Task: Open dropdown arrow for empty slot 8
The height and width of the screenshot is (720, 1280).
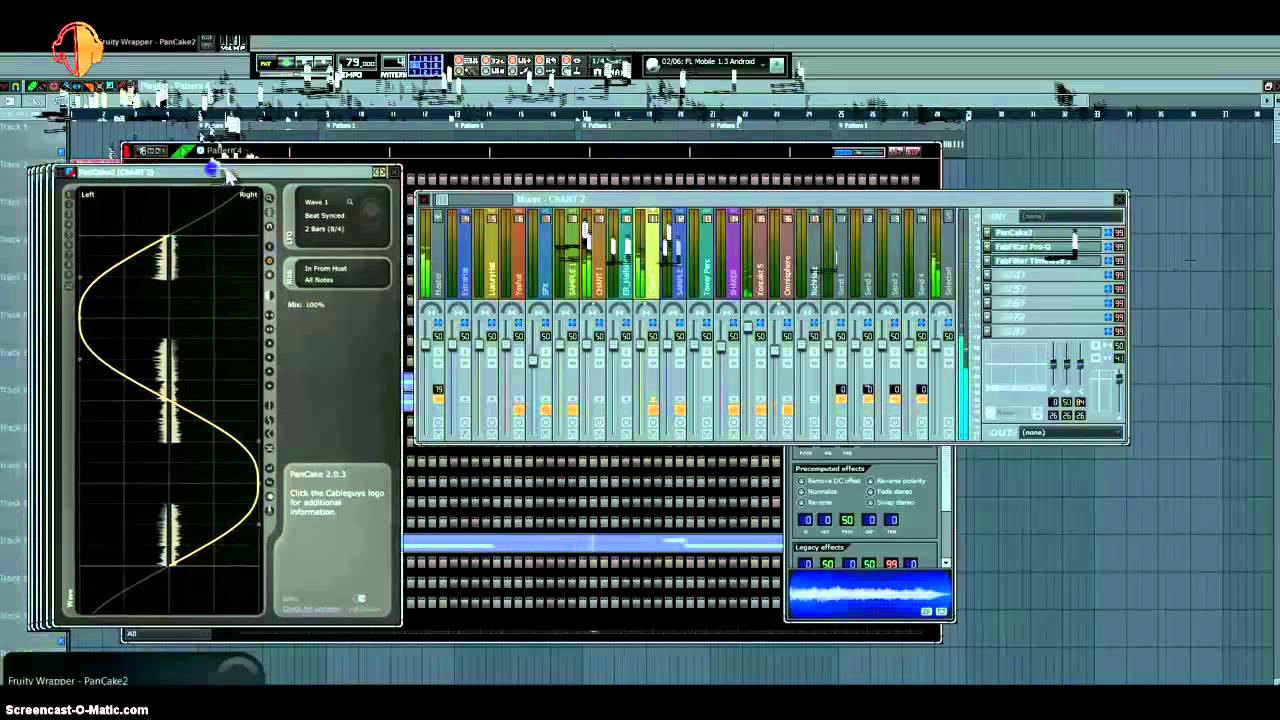Action: point(987,331)
